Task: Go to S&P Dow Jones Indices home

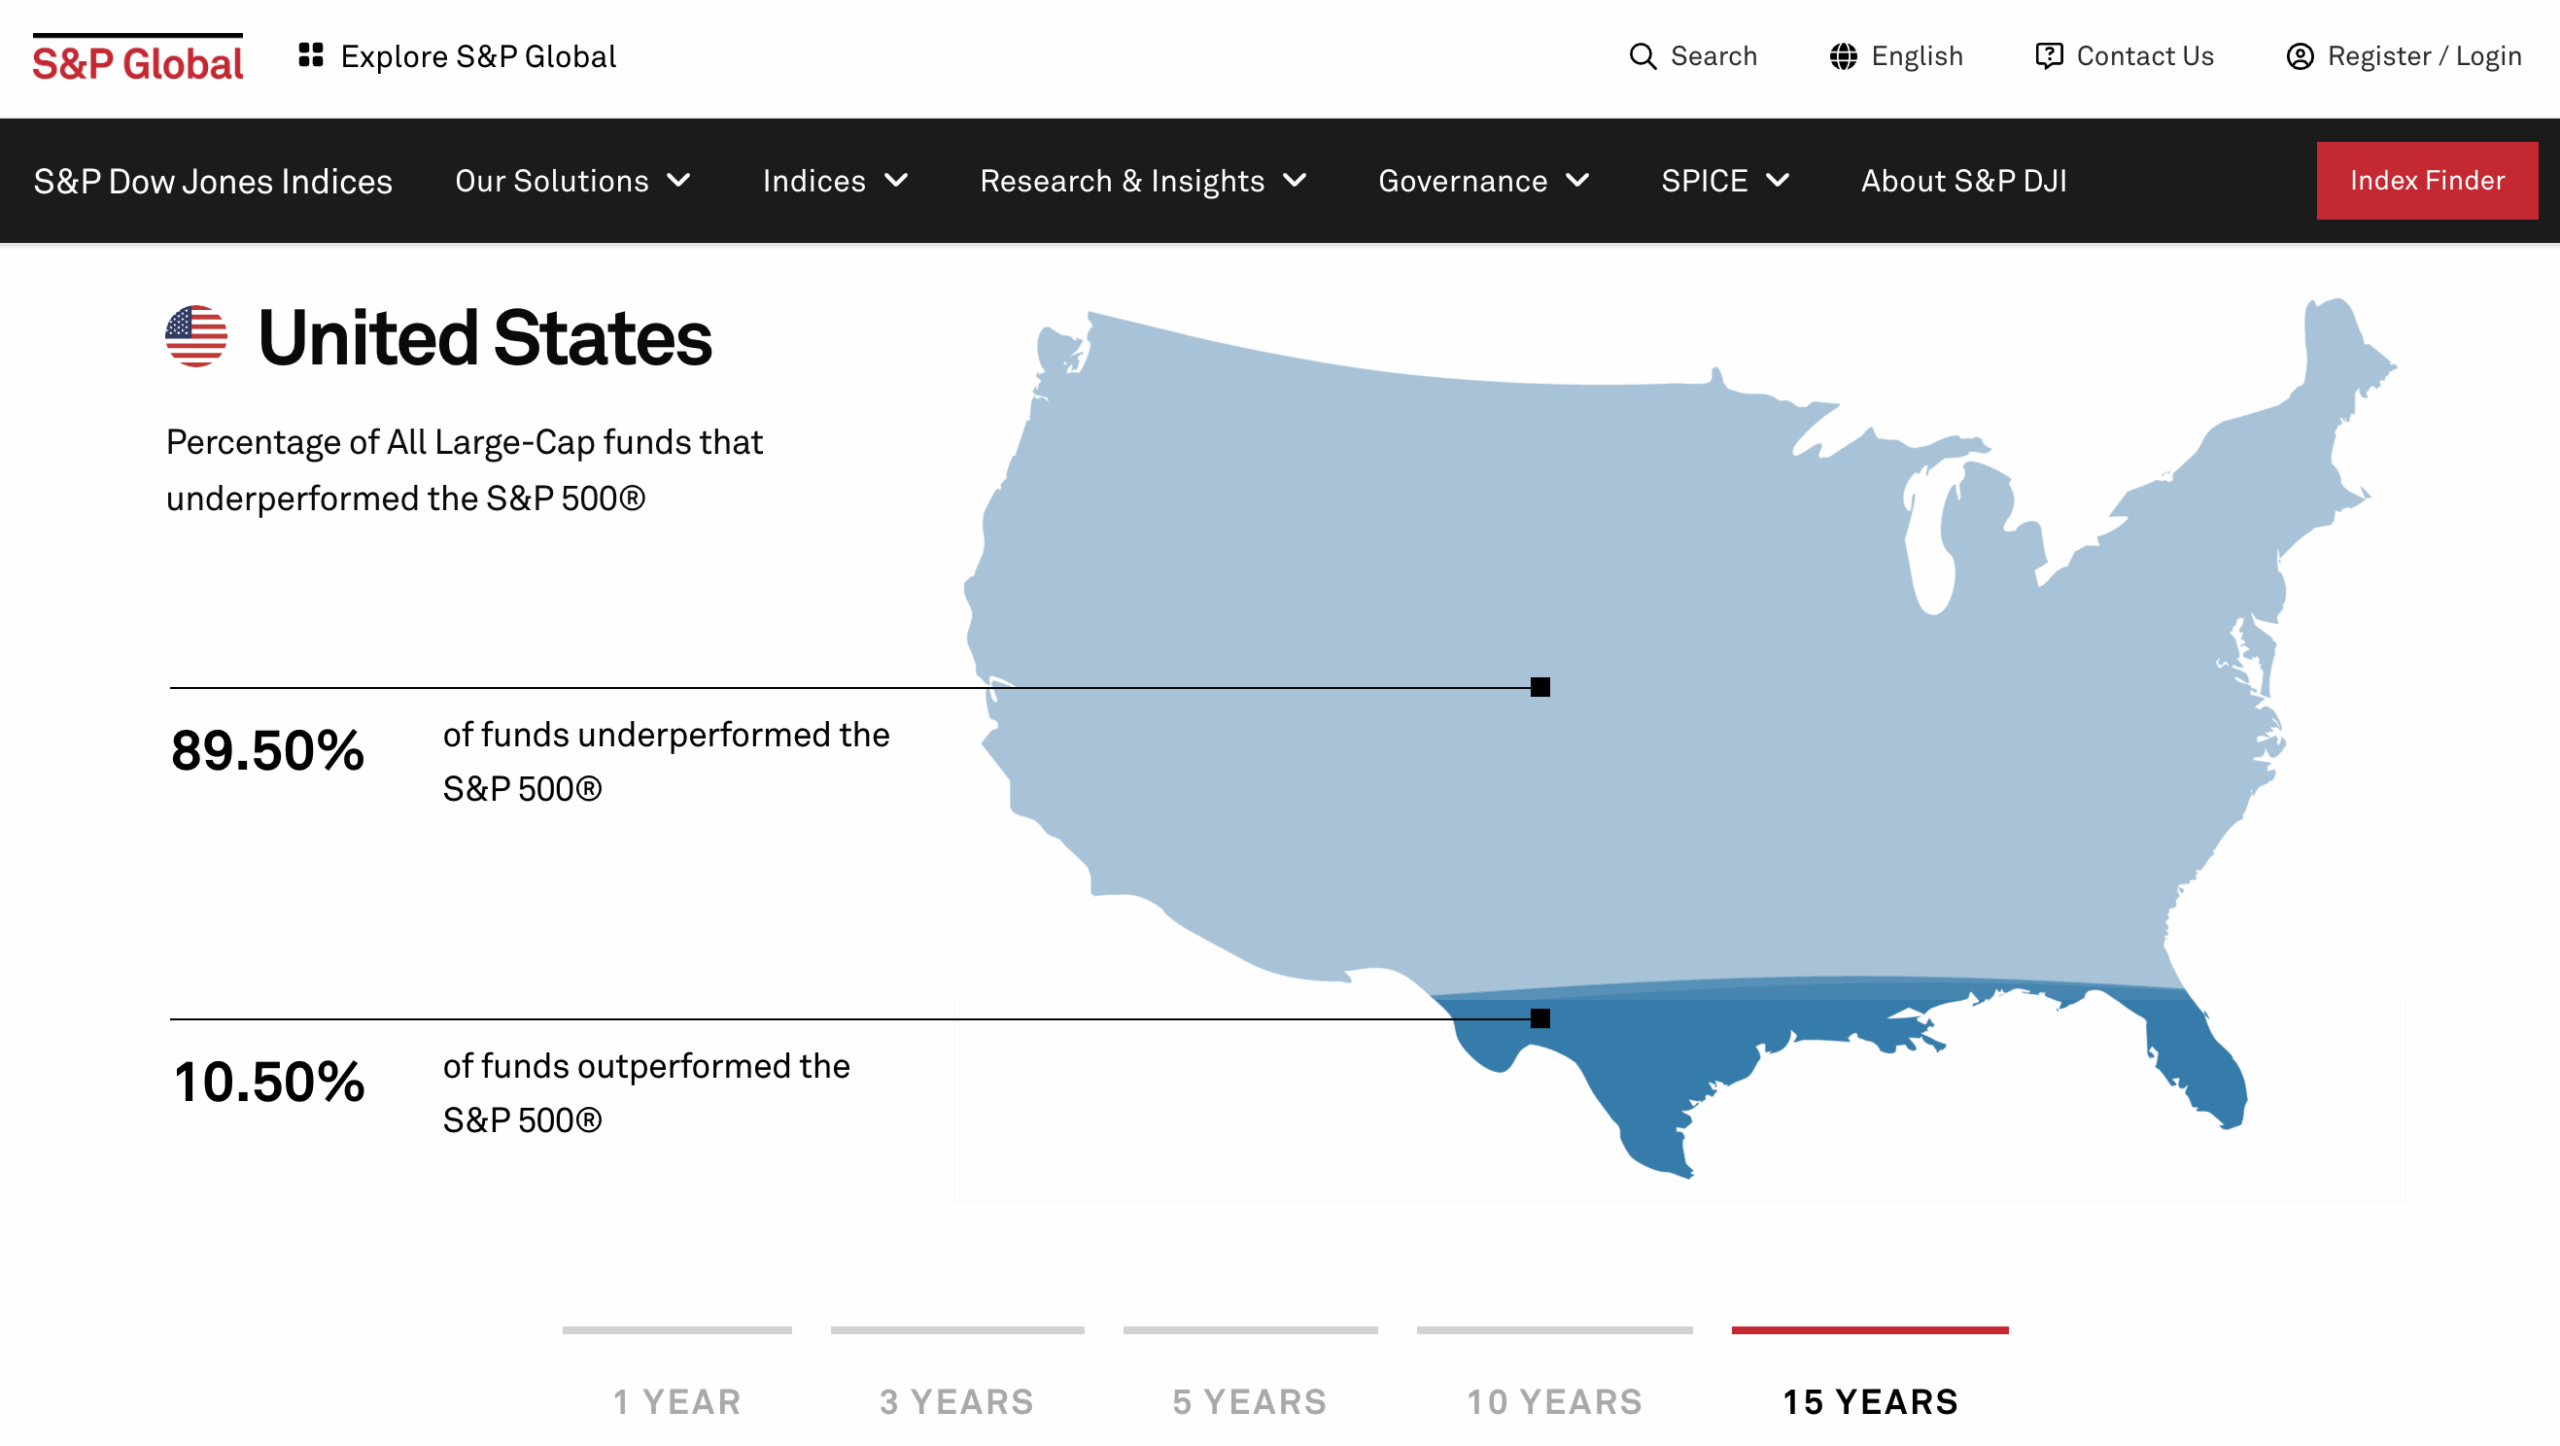Action: [213, 181]
